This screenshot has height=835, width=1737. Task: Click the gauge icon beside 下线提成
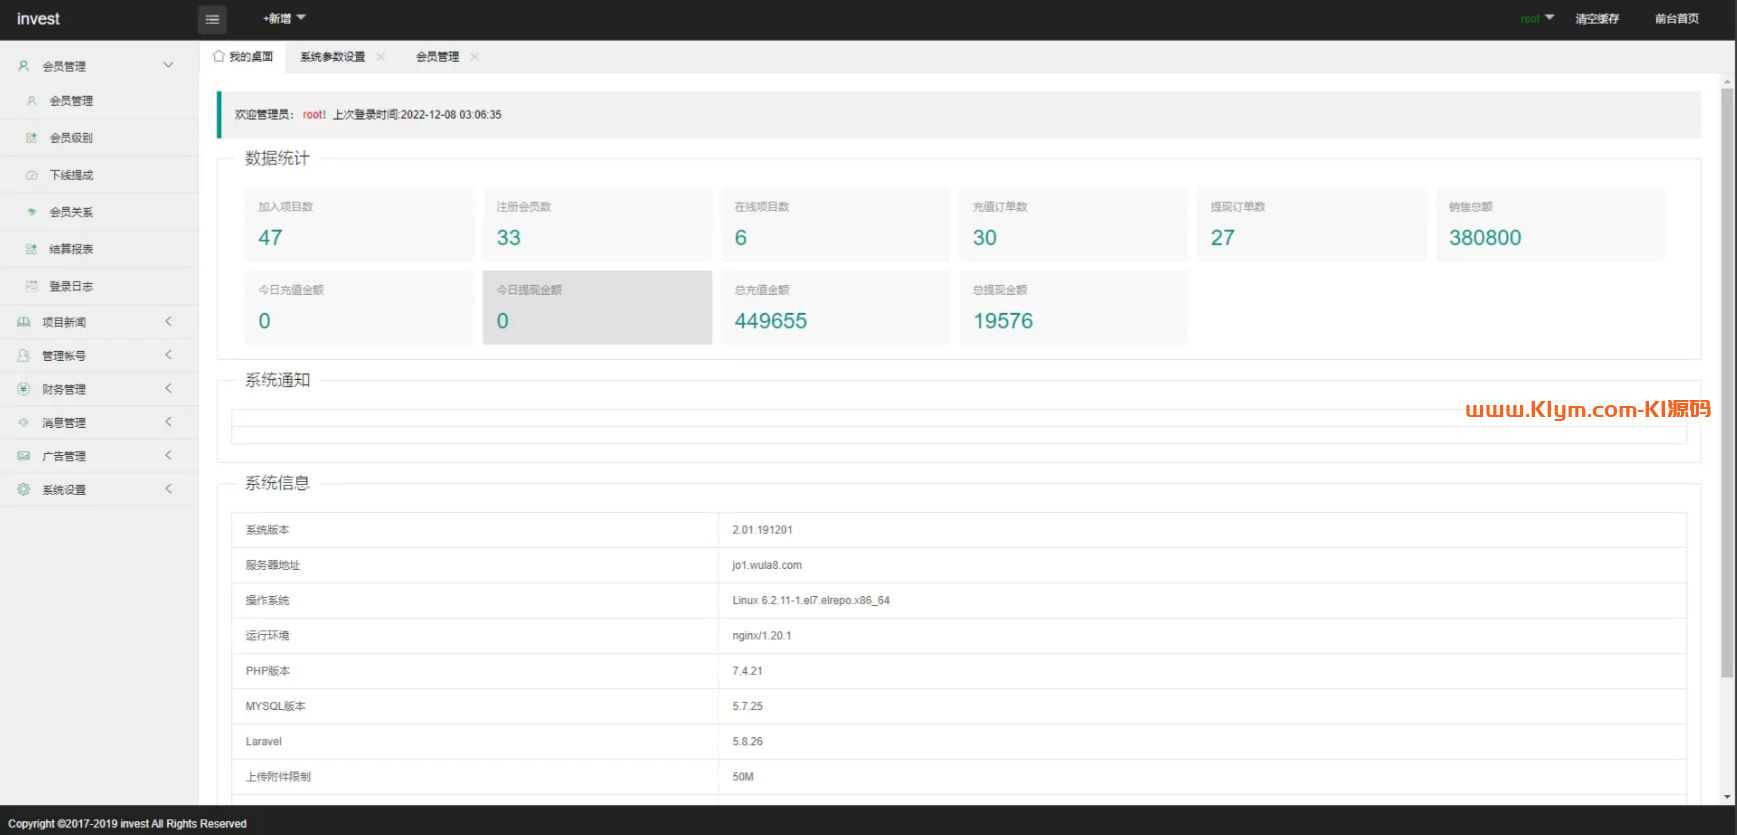pyautogui.click(x=32, y=175)
